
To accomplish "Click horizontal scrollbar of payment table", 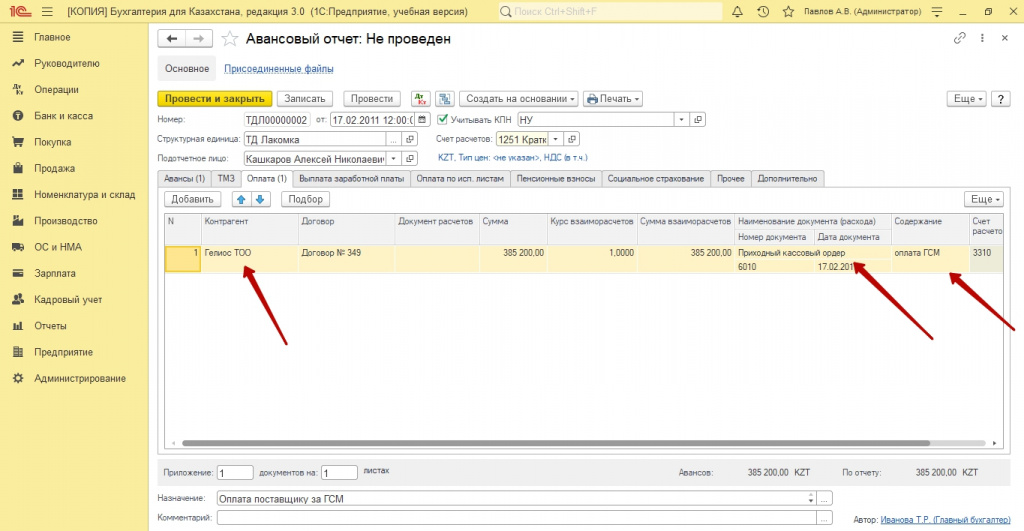I will point(556,443).
